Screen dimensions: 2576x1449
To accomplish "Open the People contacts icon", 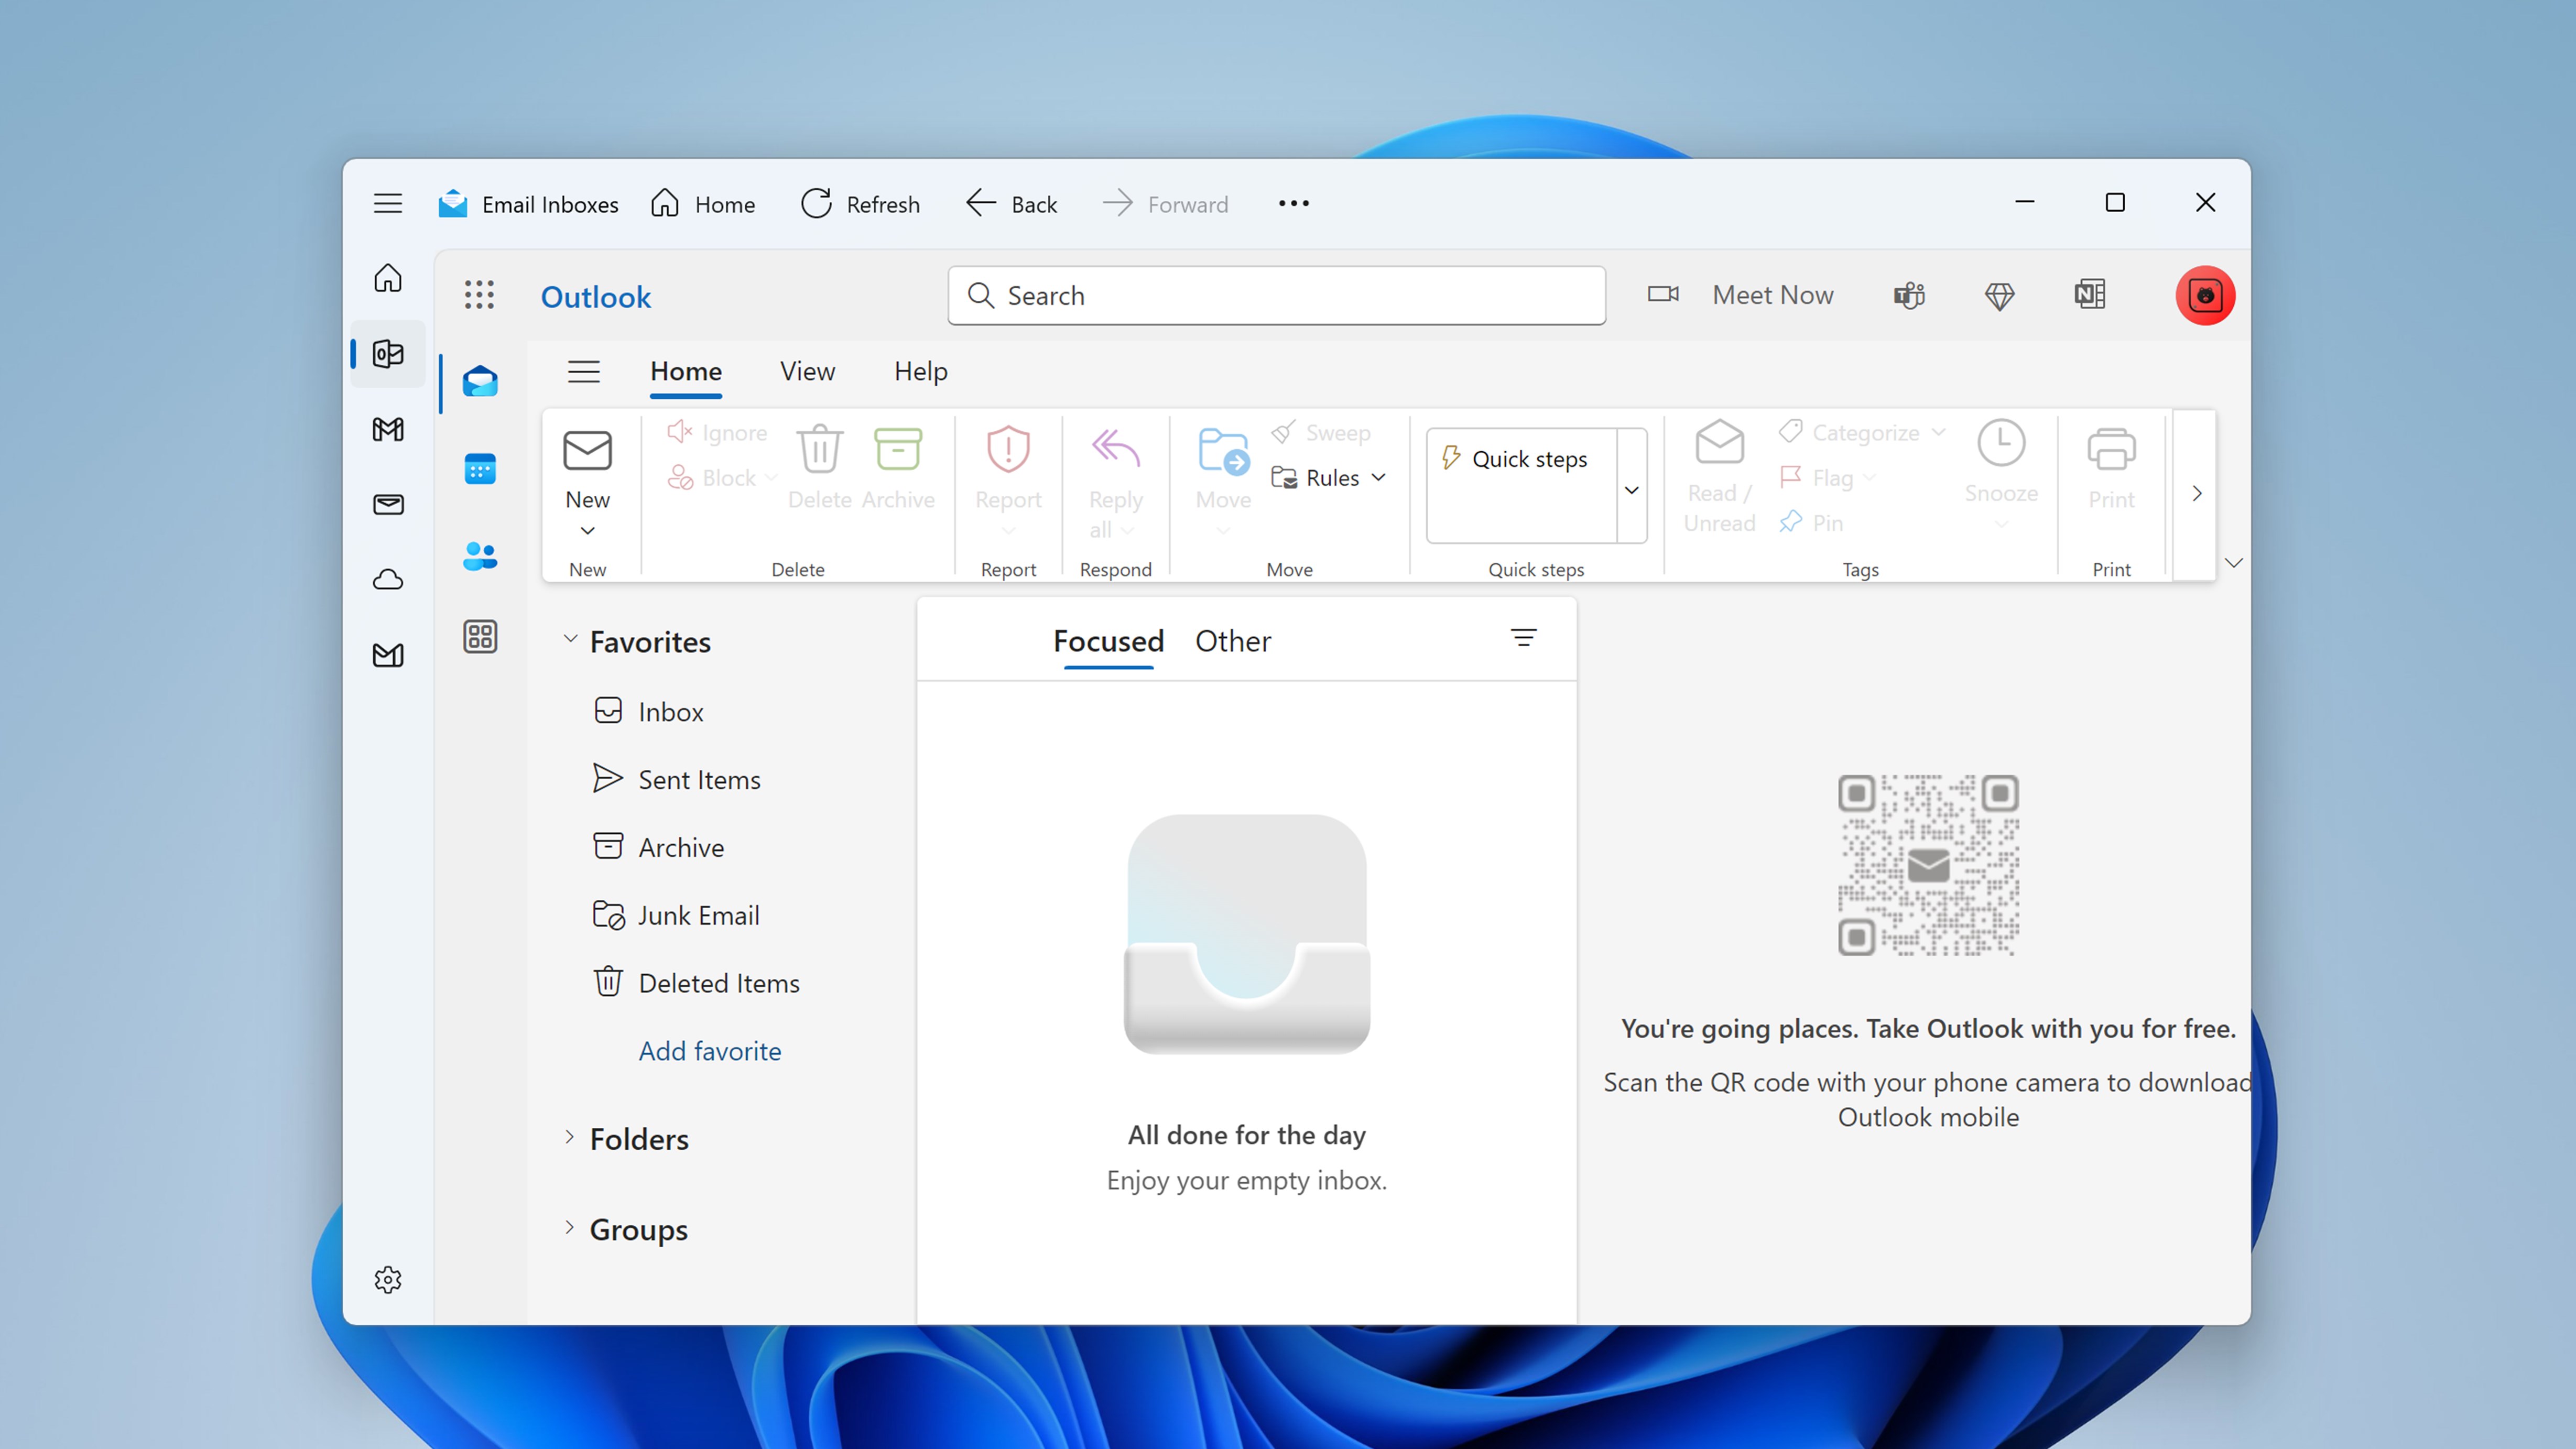I will [x=480, y=556].
